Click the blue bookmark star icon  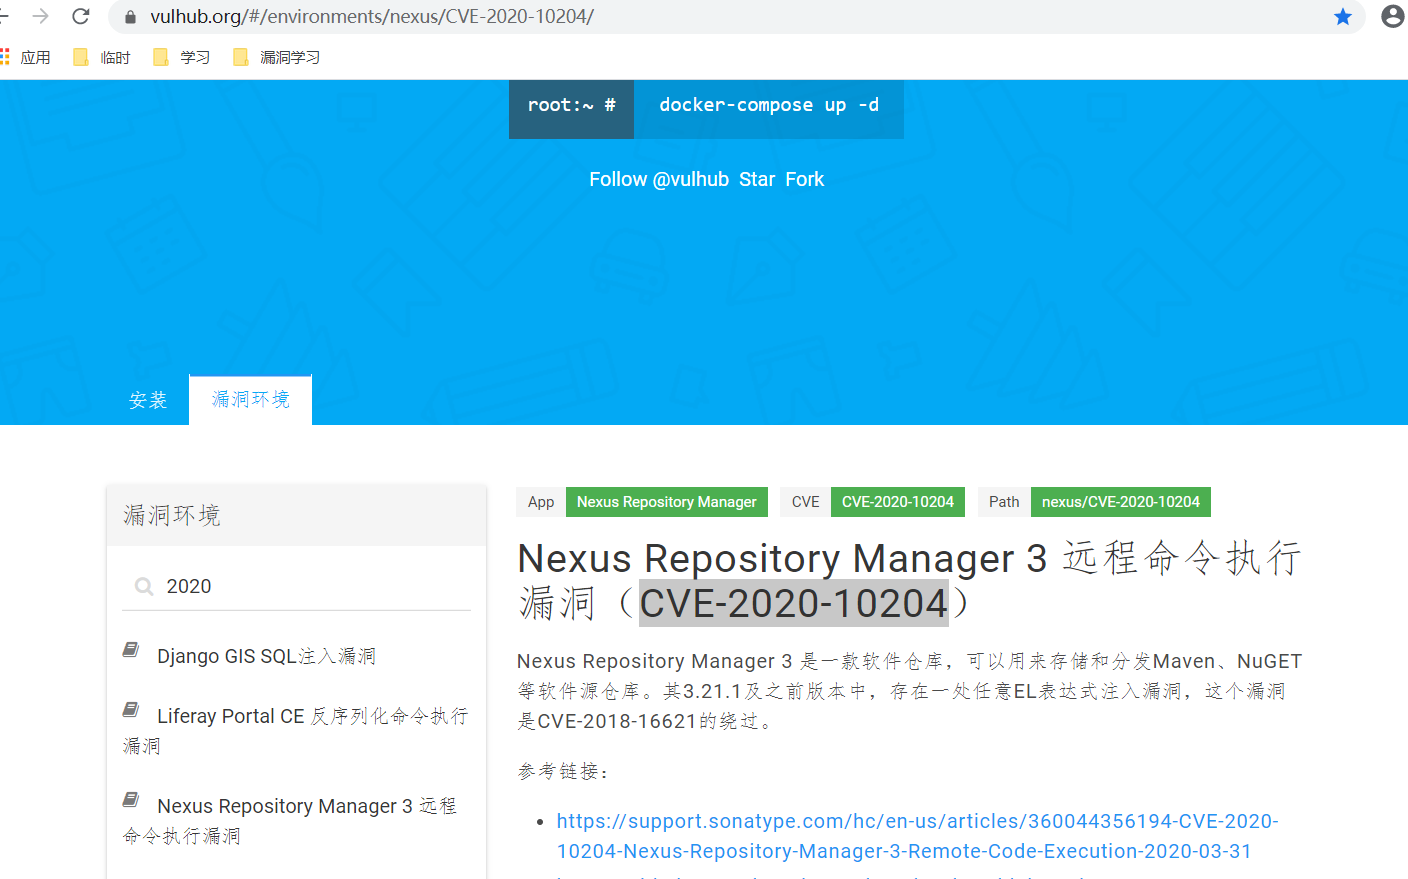point(1343,16)
